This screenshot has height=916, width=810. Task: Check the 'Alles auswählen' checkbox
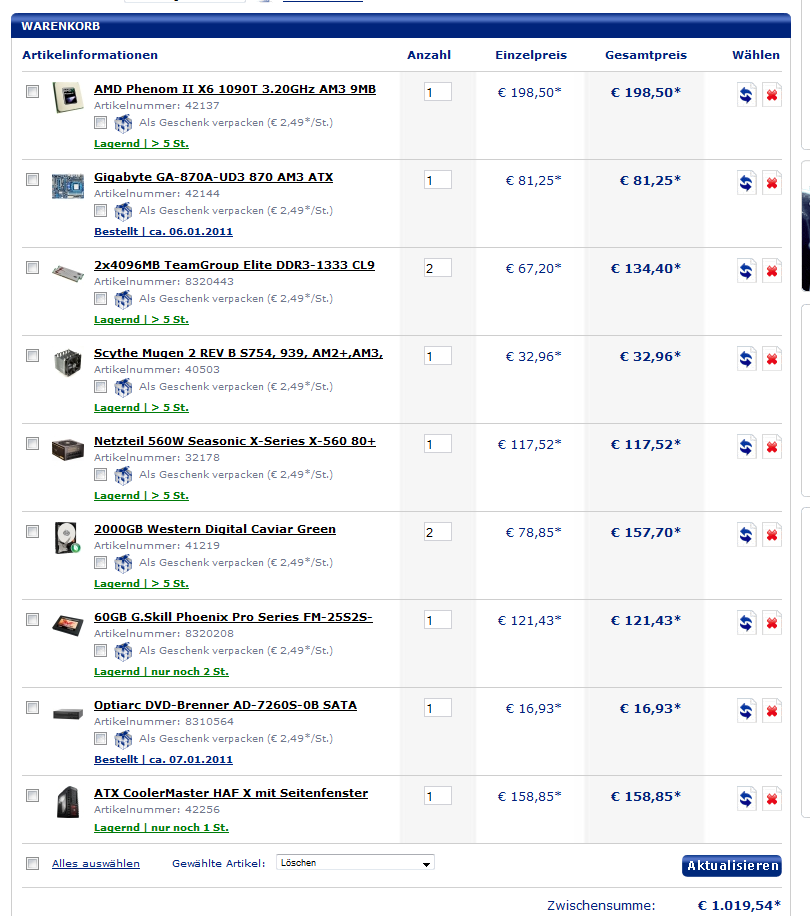click(x=33, y=863)
